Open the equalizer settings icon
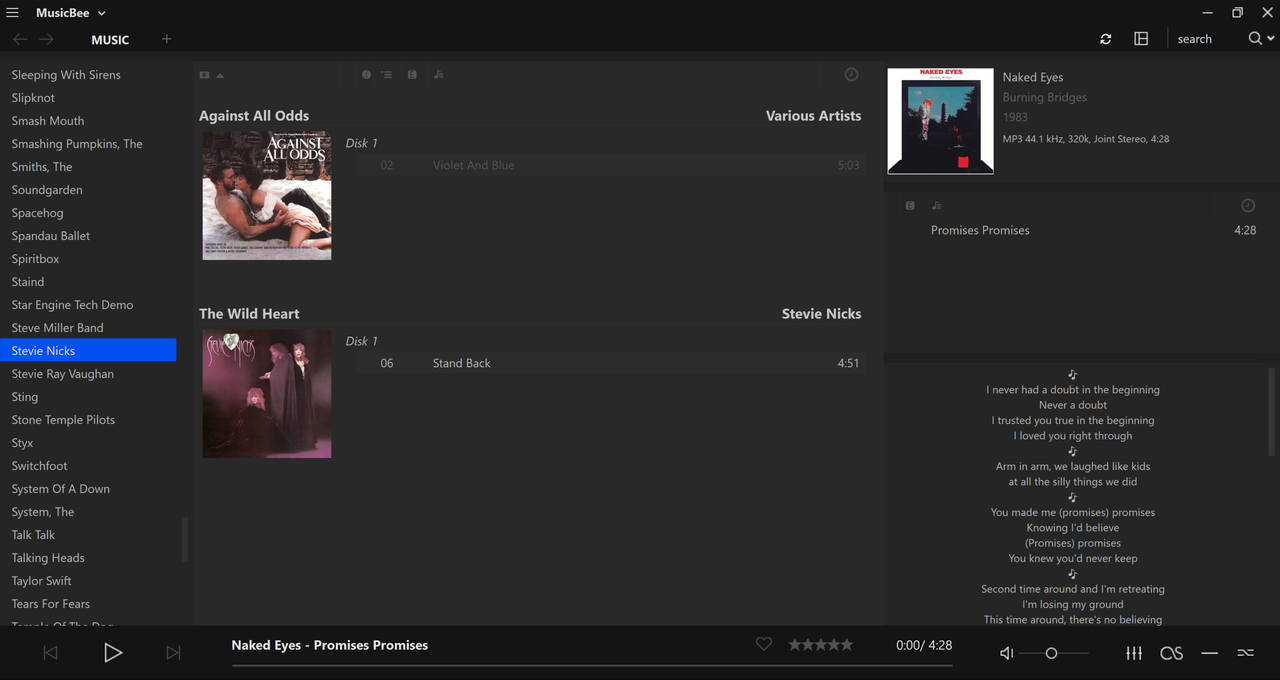 (x=1134, y=653)
